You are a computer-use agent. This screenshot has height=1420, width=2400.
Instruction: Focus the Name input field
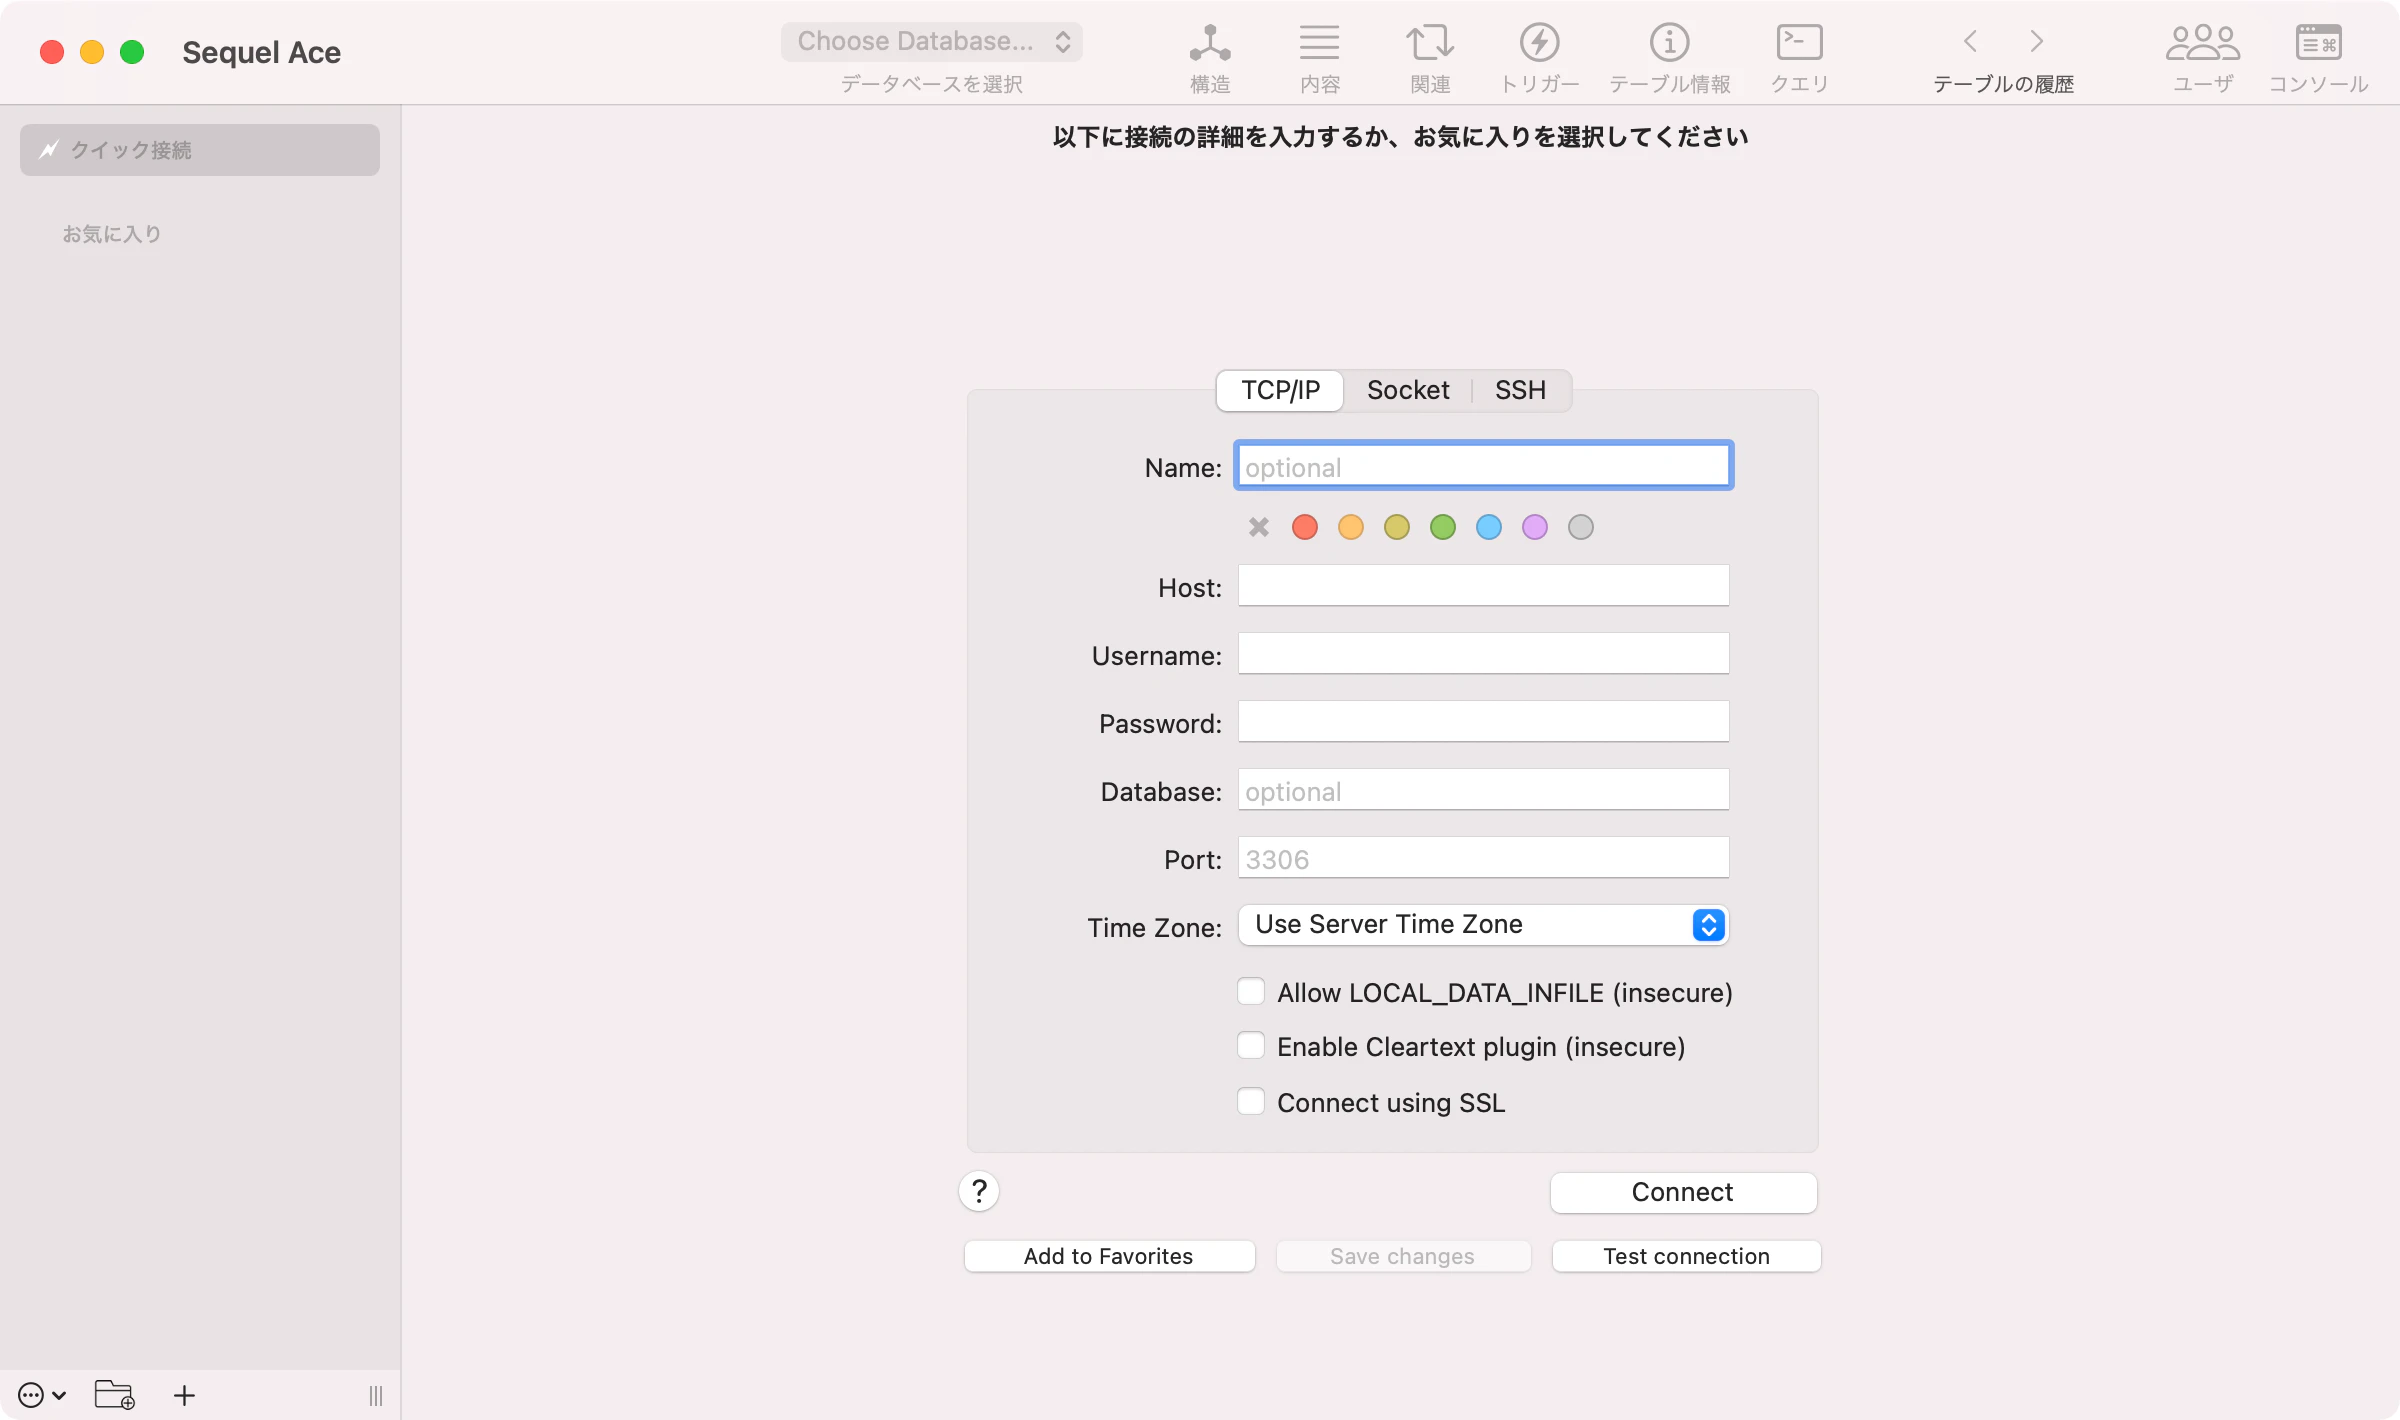(1484, 466)
